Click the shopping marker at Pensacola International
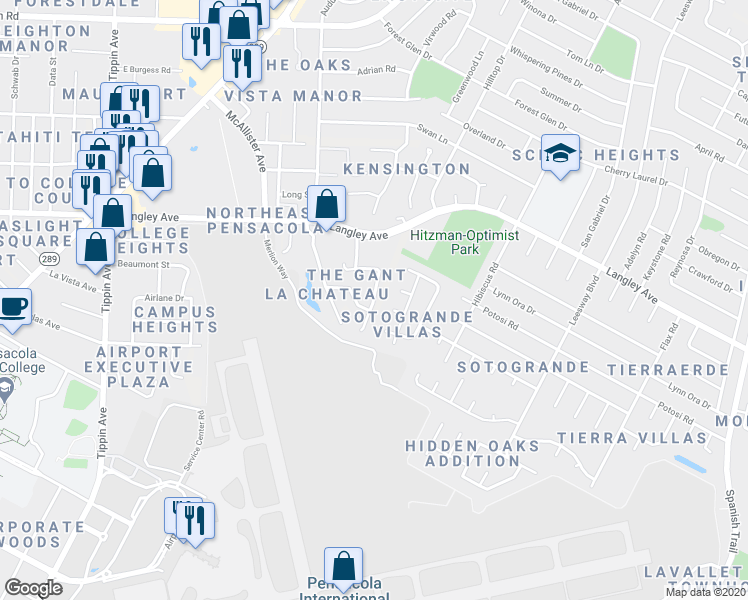 coord(343,568)
